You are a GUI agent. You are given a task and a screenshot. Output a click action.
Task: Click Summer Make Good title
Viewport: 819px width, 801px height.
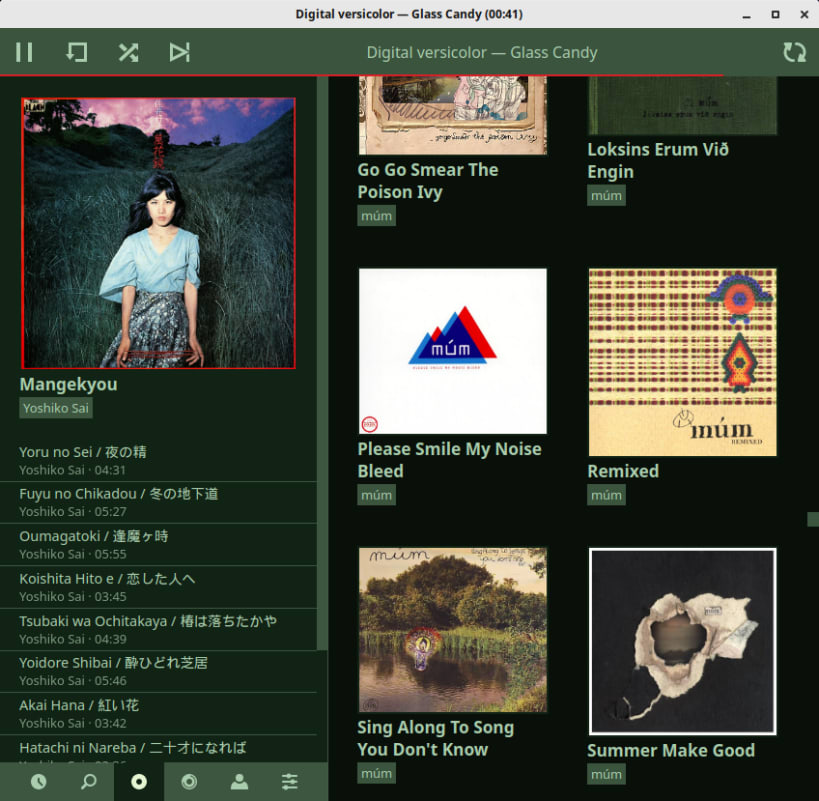coord(671,750)
